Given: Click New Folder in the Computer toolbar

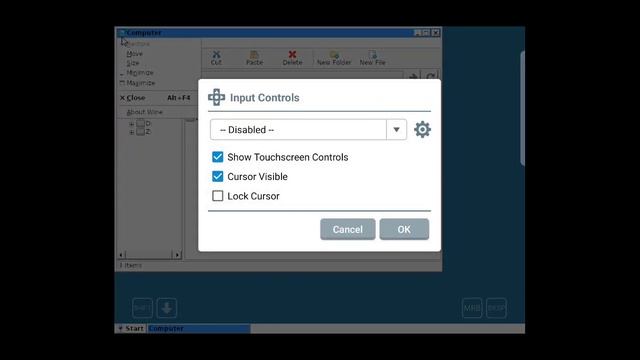Looking at the screenshot, I should tap(334, 58).
